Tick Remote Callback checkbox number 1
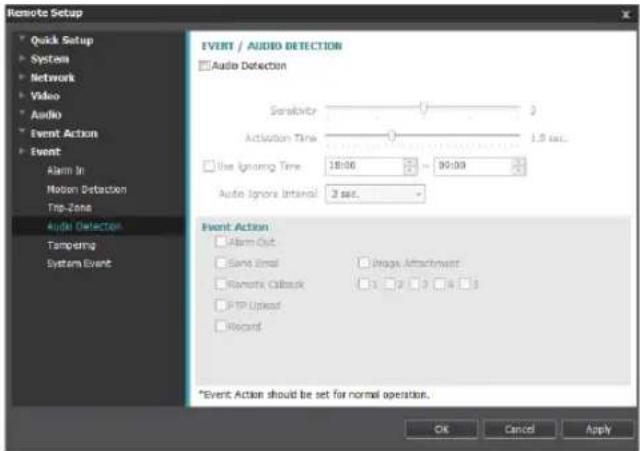 pos(363,284)
